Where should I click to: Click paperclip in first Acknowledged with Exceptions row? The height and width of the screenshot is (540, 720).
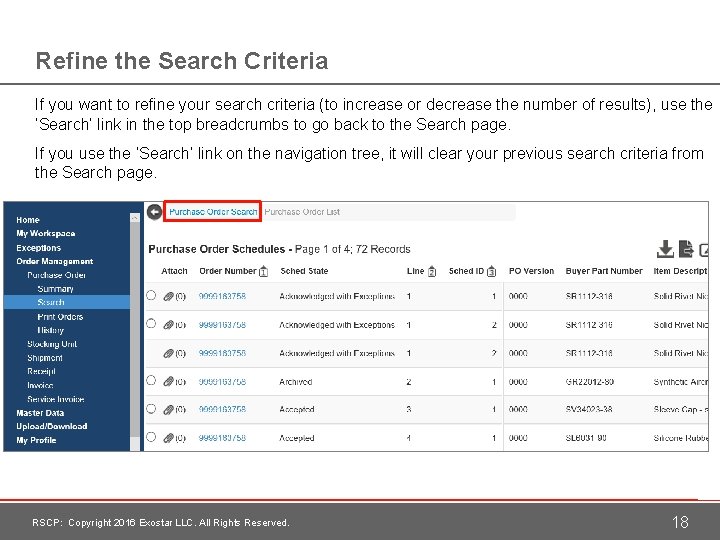[169, 297]
